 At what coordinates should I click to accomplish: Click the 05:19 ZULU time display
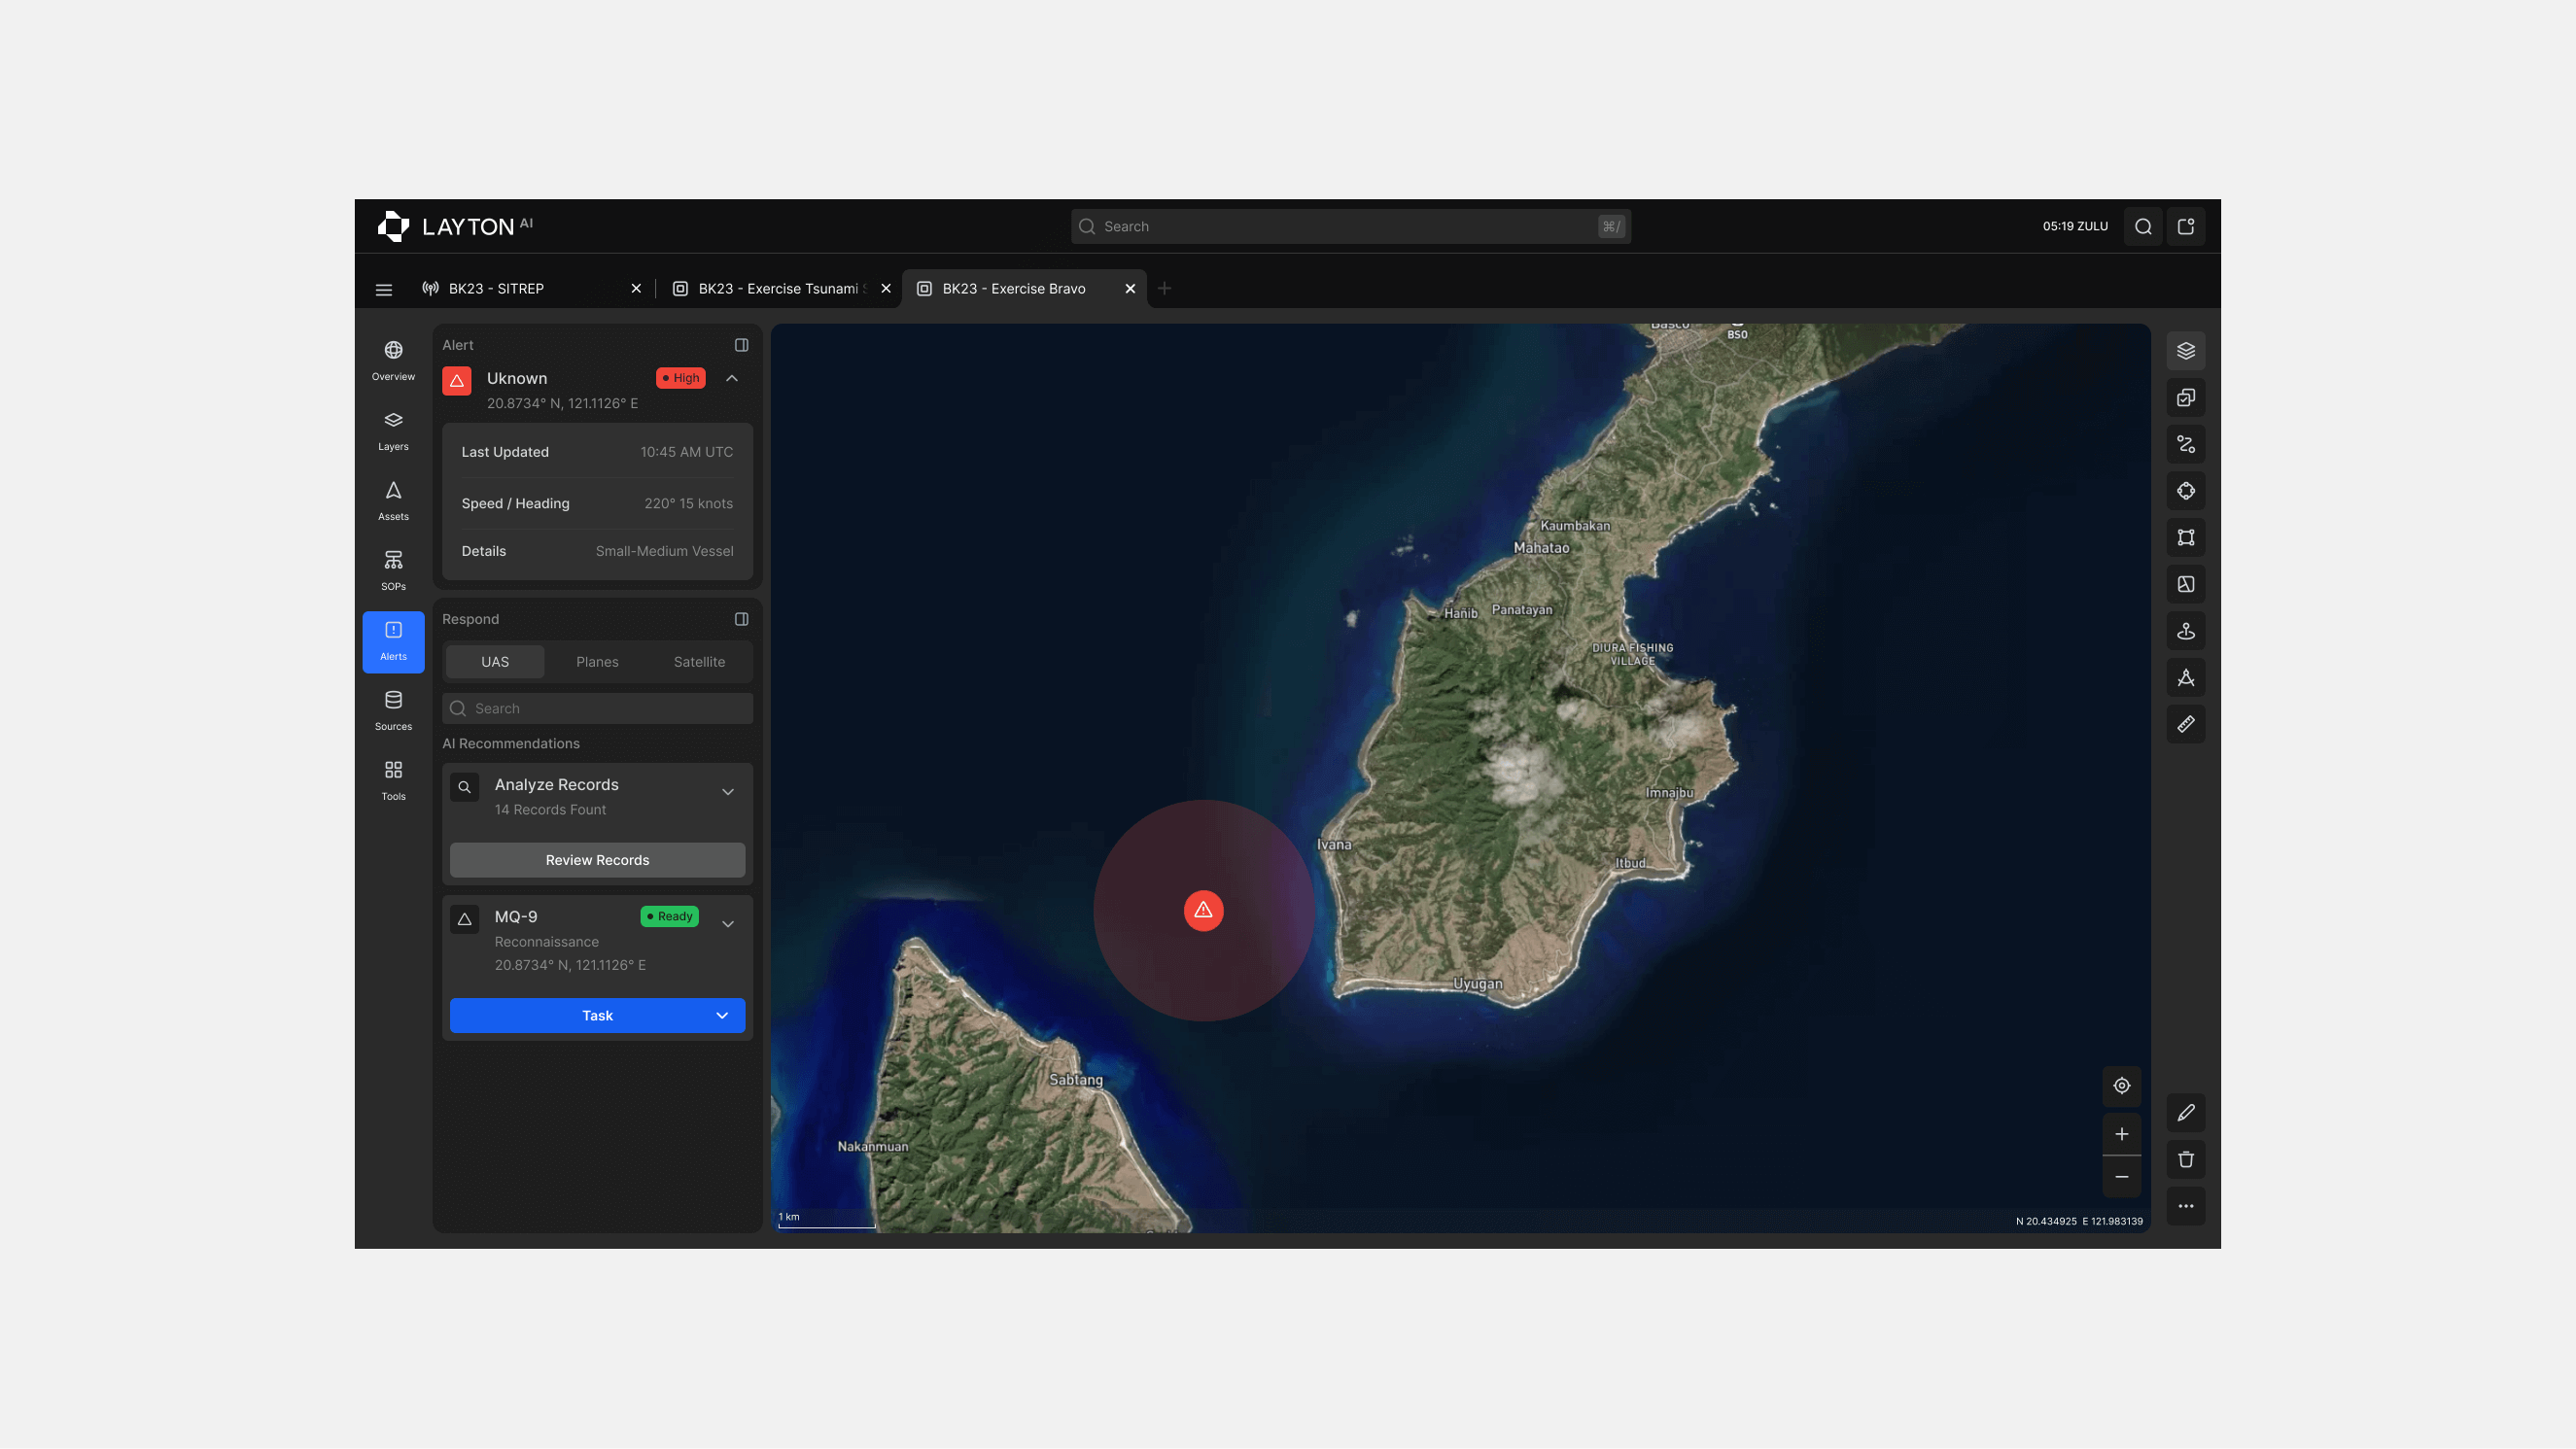pos(2075,227)
